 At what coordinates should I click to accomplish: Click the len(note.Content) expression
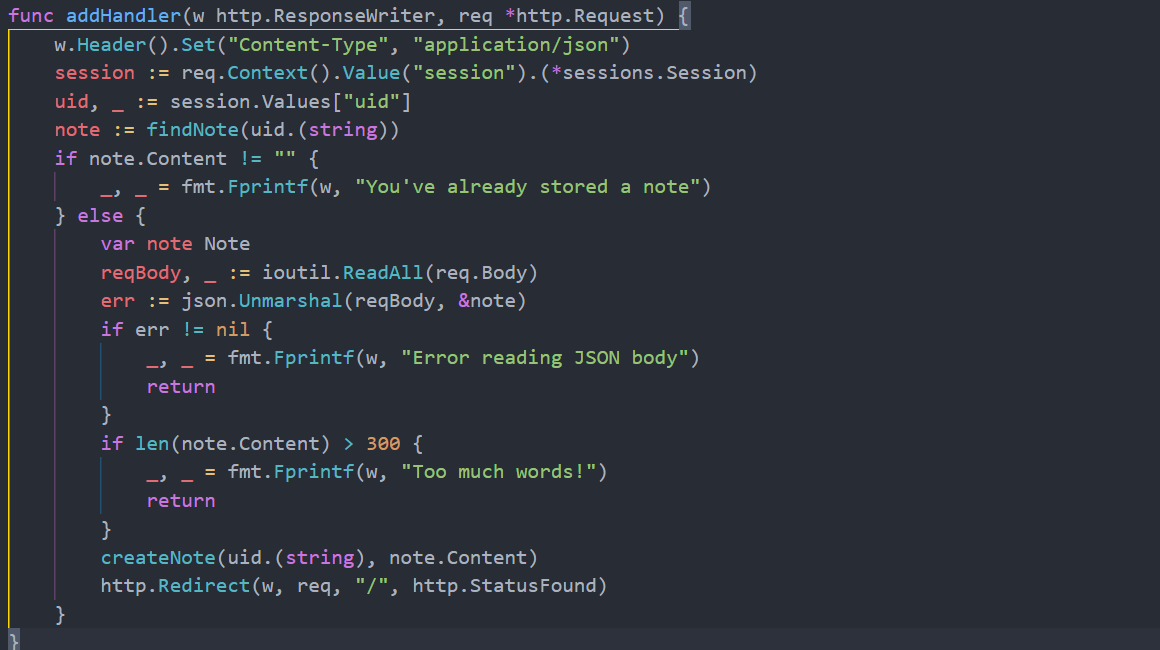click(232, 444)
